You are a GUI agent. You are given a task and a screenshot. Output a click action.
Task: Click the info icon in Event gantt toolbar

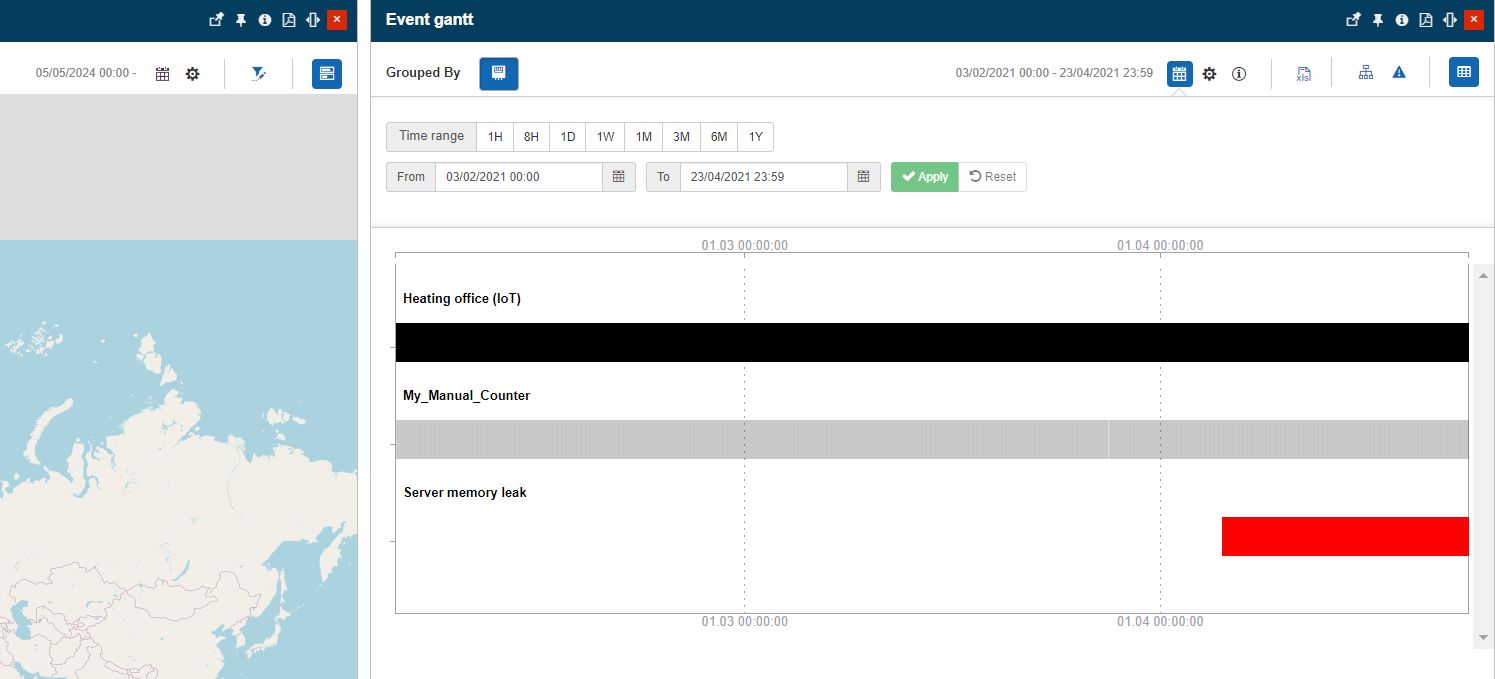click(1239, 73)
